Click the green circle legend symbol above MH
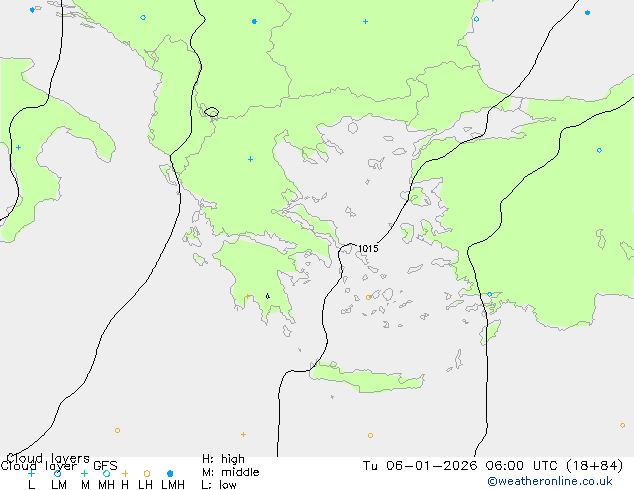 click(106, 473)
